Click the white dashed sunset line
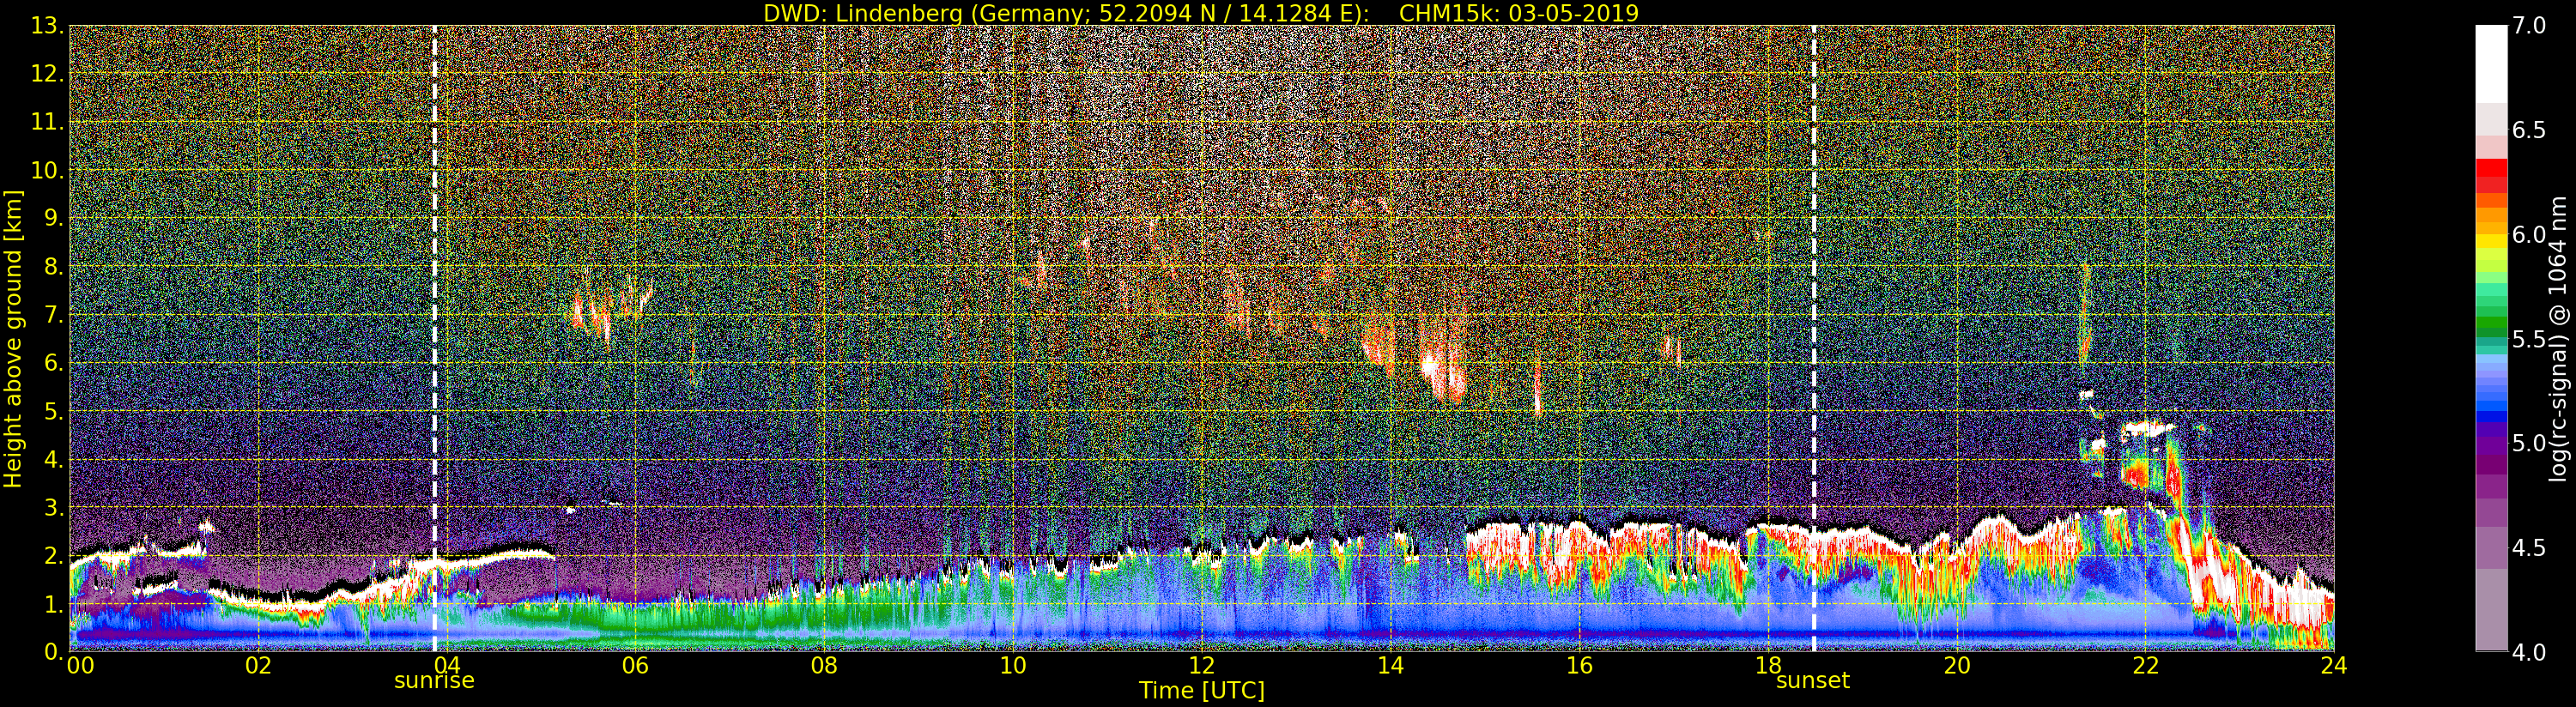Screen dimensions: 2576x707 pyautogui.click(x=1813, y=338)
